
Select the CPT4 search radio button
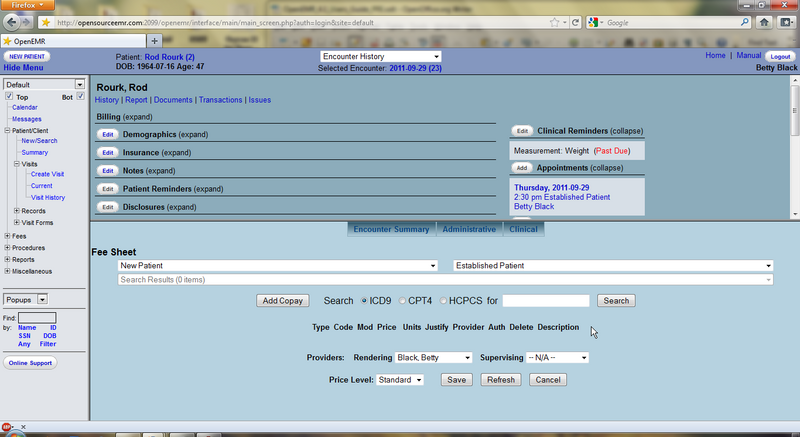coord(403,300)
